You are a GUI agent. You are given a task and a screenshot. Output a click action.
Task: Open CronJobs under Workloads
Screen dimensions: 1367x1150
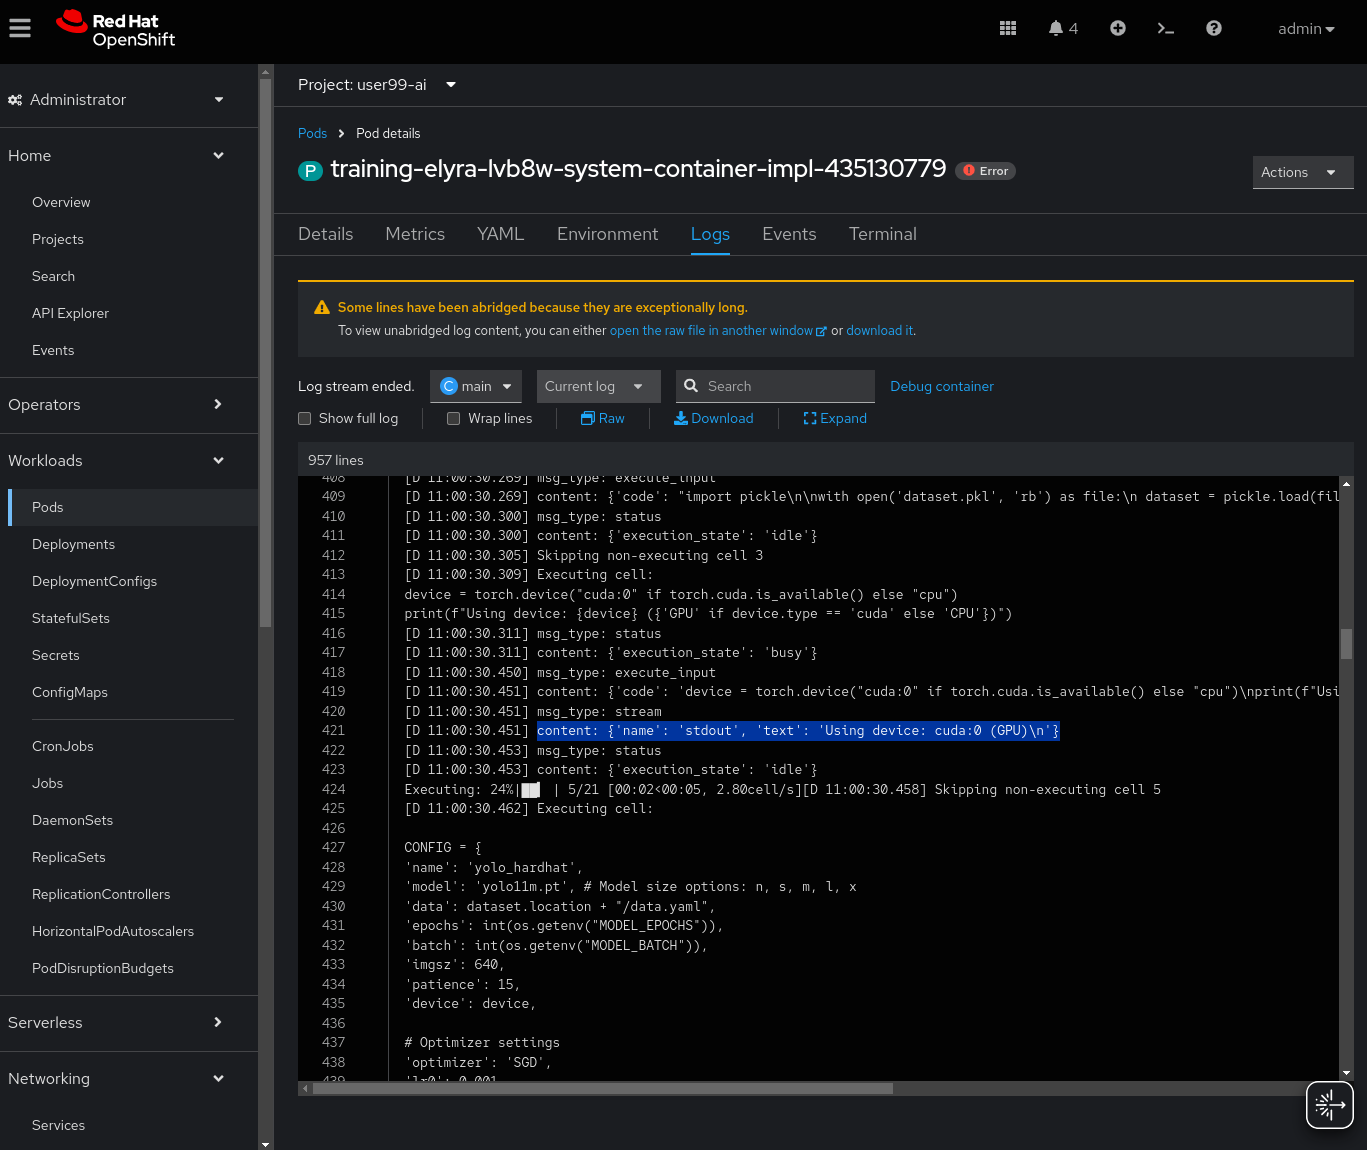point(63,746)
